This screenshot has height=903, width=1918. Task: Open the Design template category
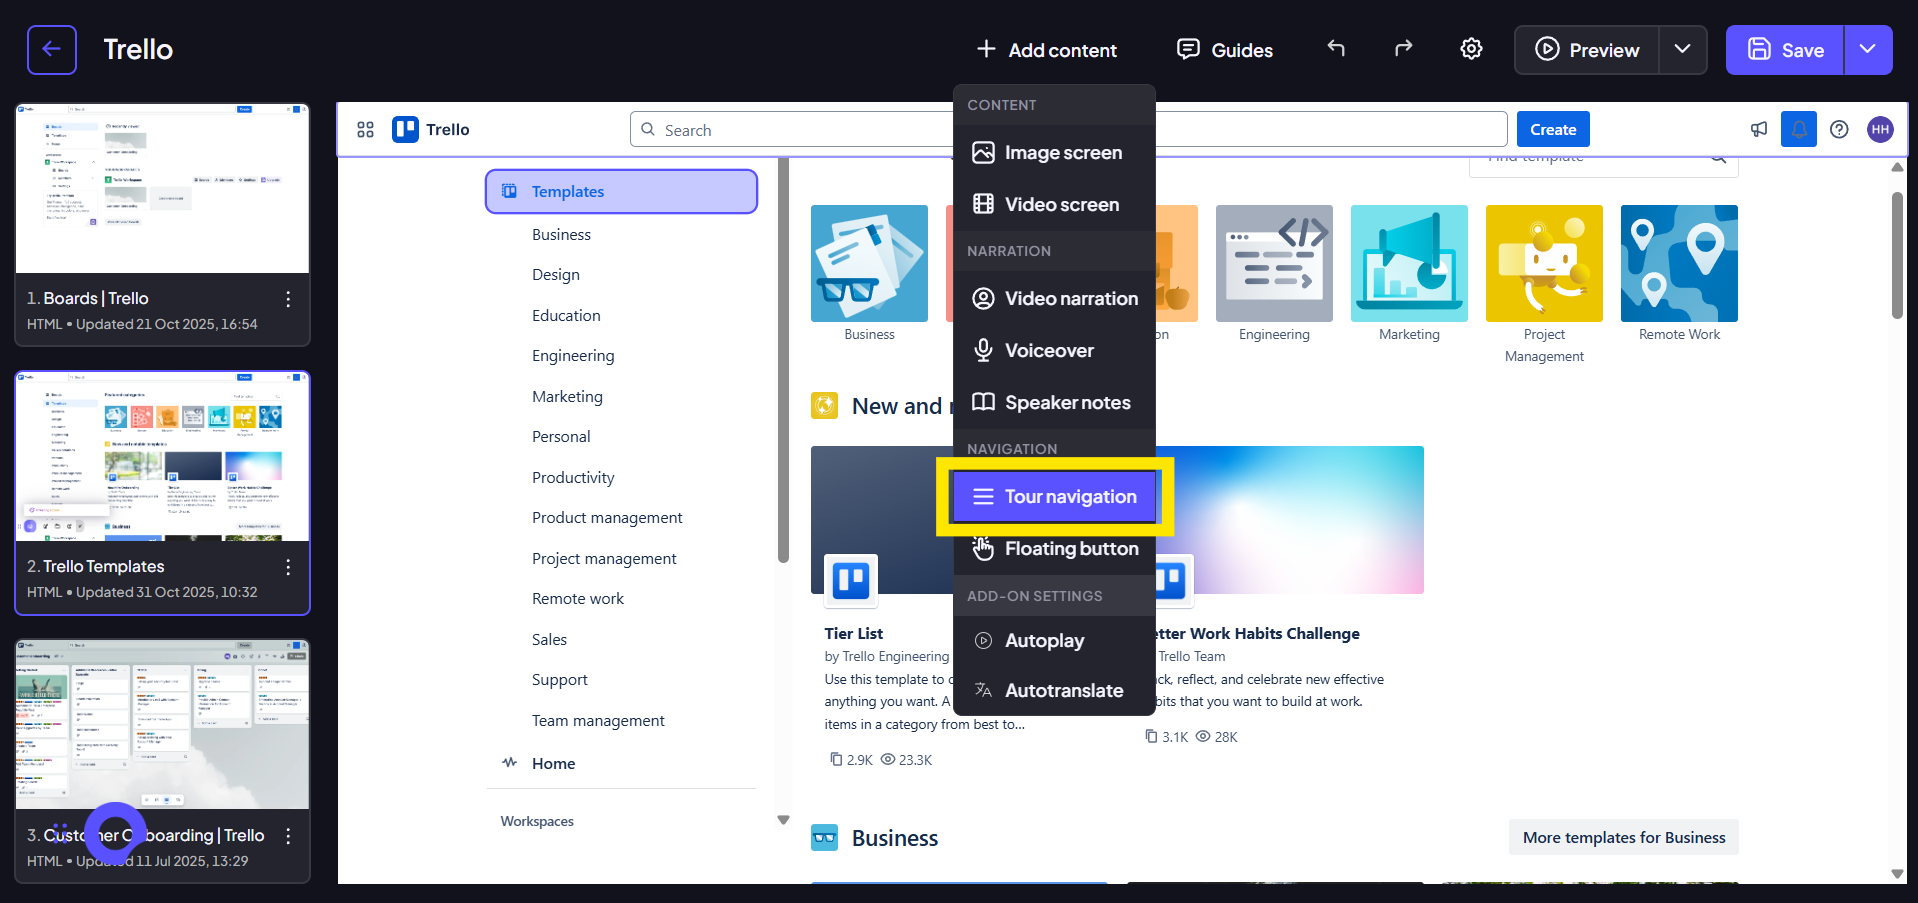pyautogui.click(x=556, y=275)
